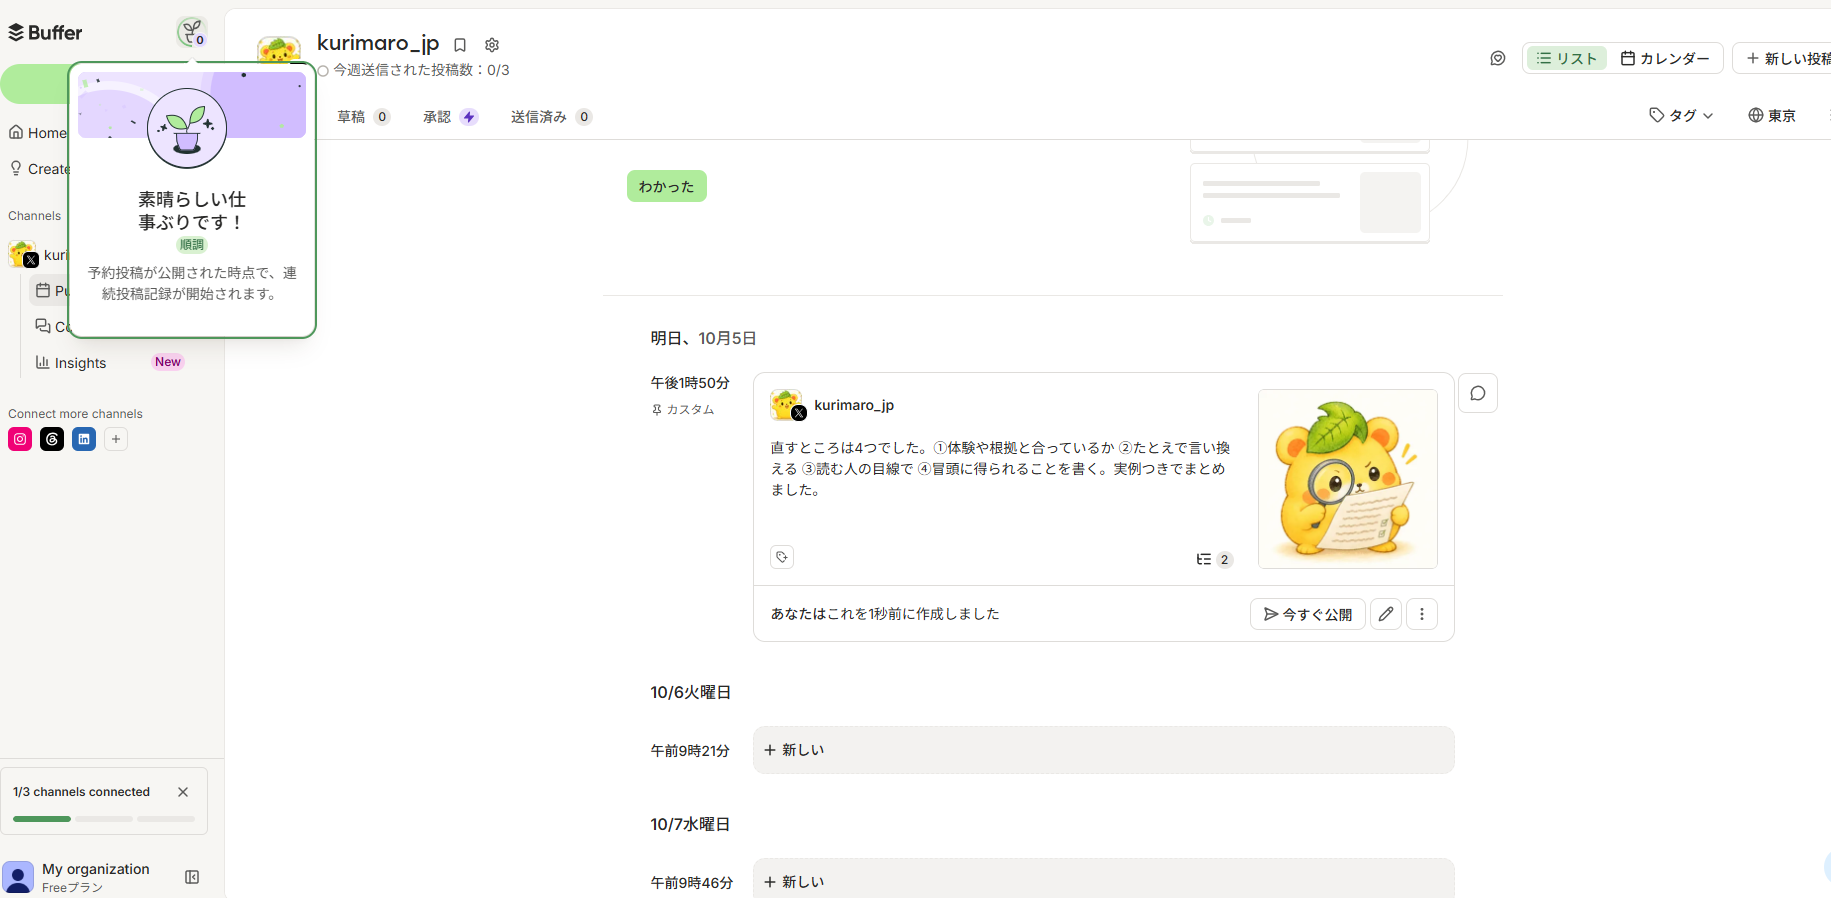Open the thread count icon showing 2
1831x898 pixels.
(x=1214, y=559)
